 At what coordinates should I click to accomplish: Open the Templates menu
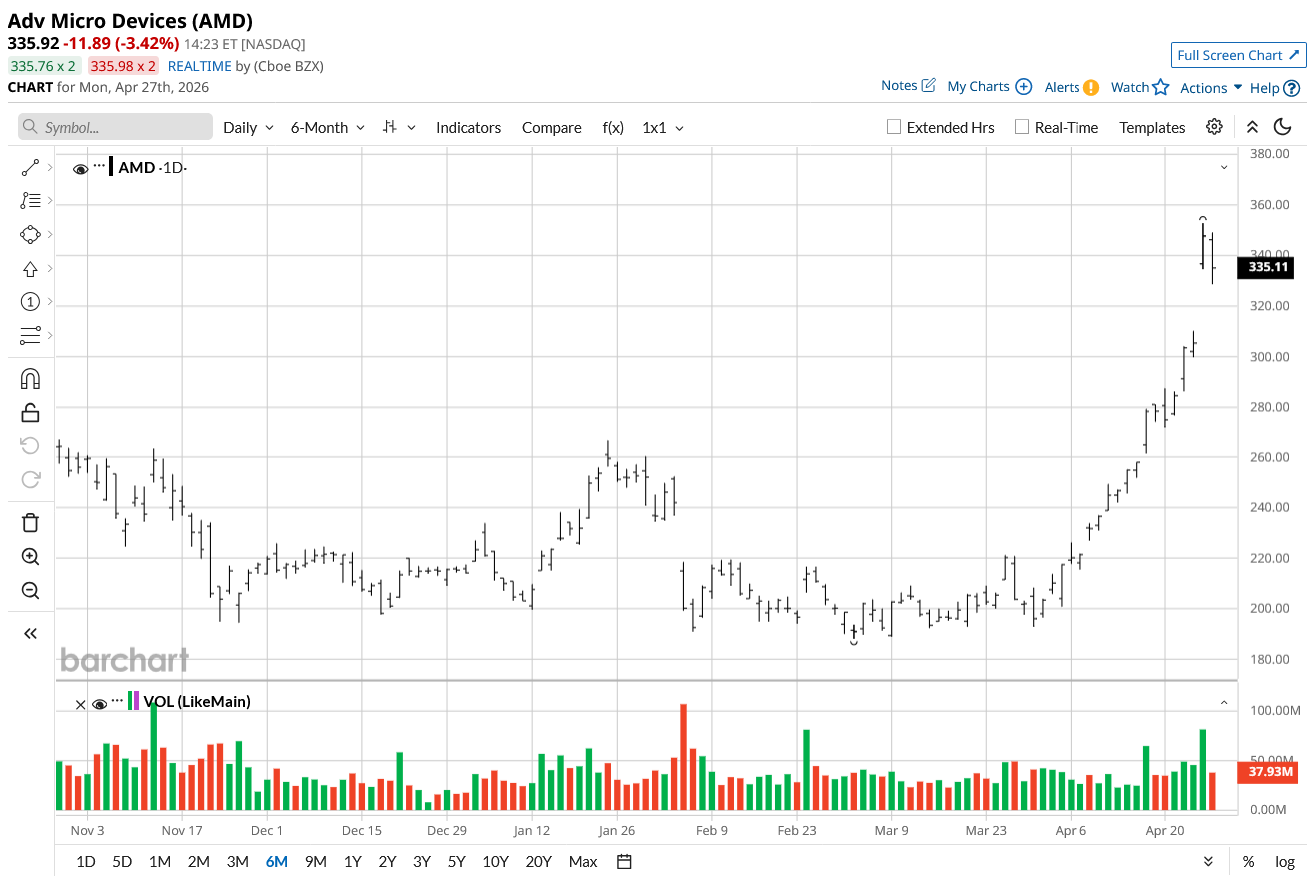tap(1152, 127)
